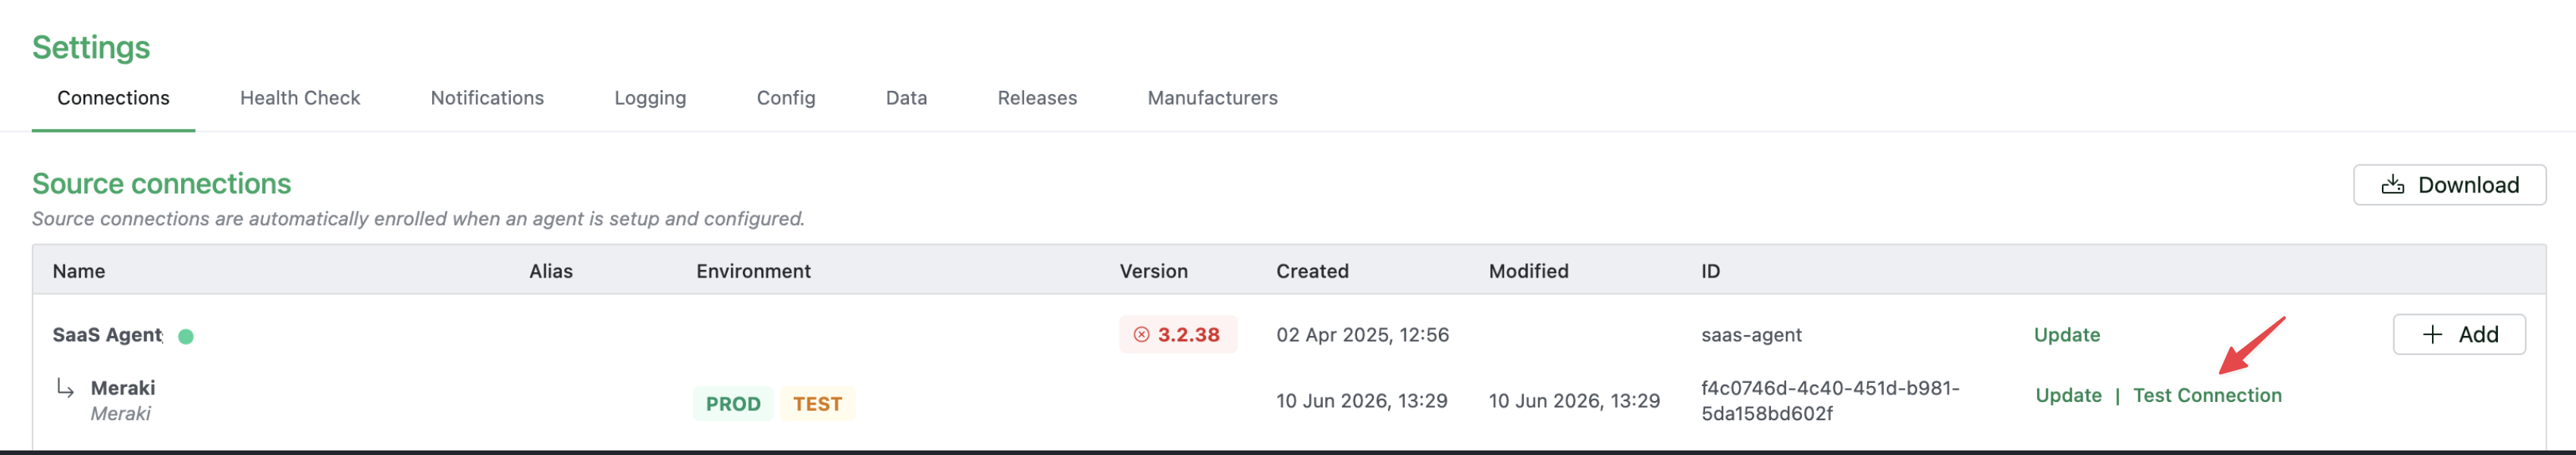Click Update link for SaaS Agent
The height and width of the screenshot is (455, 2576).
[x=2066, y=335]
